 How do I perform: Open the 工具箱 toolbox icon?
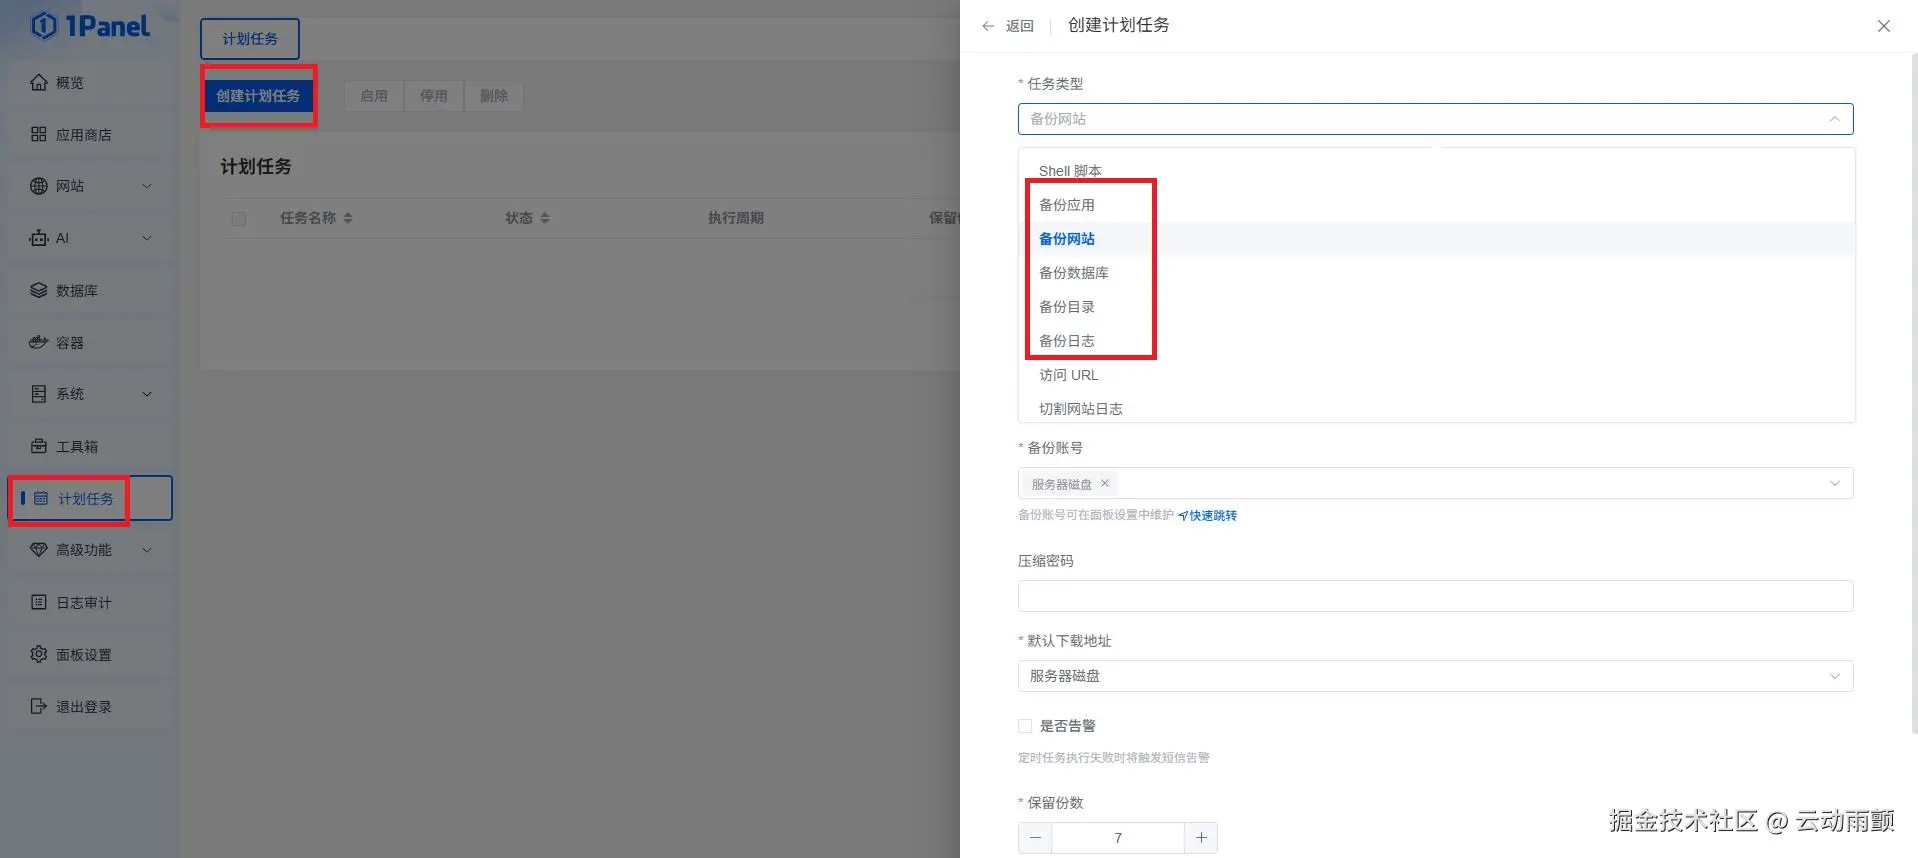click(x=39, y=446)
